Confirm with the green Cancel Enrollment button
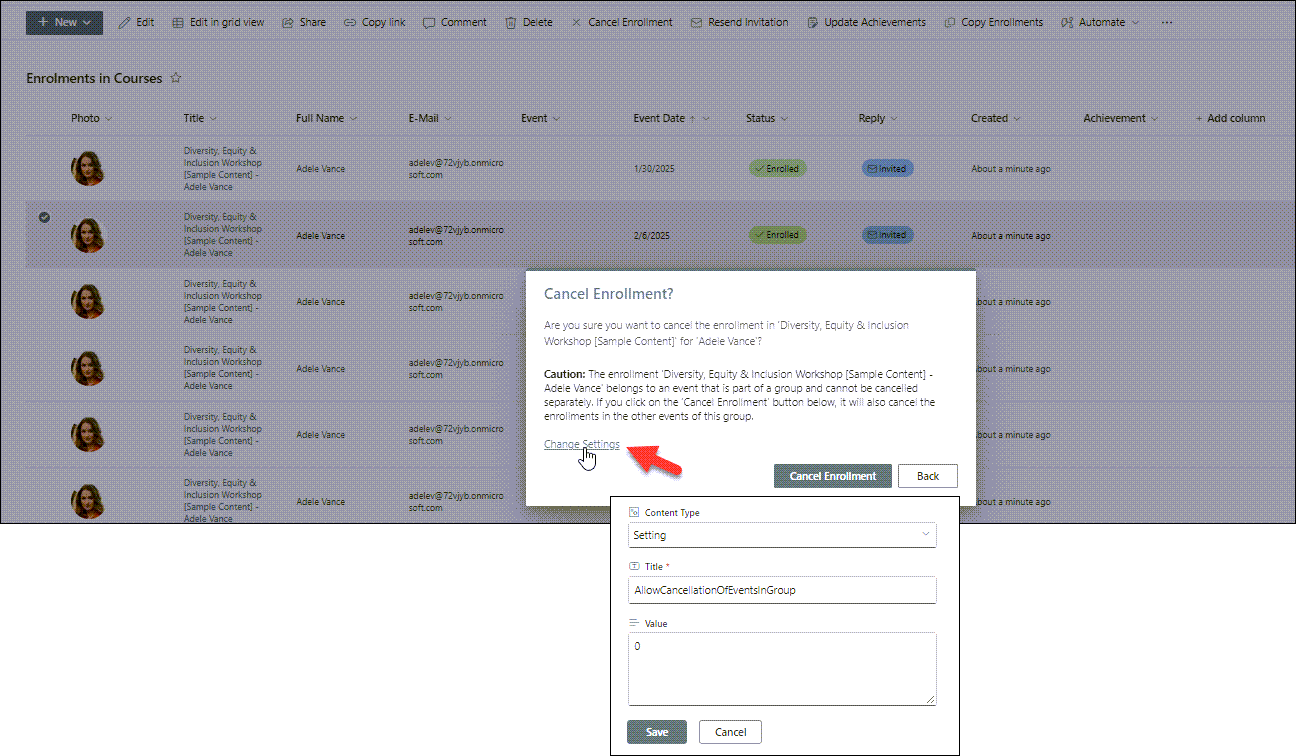 [832, 476]
